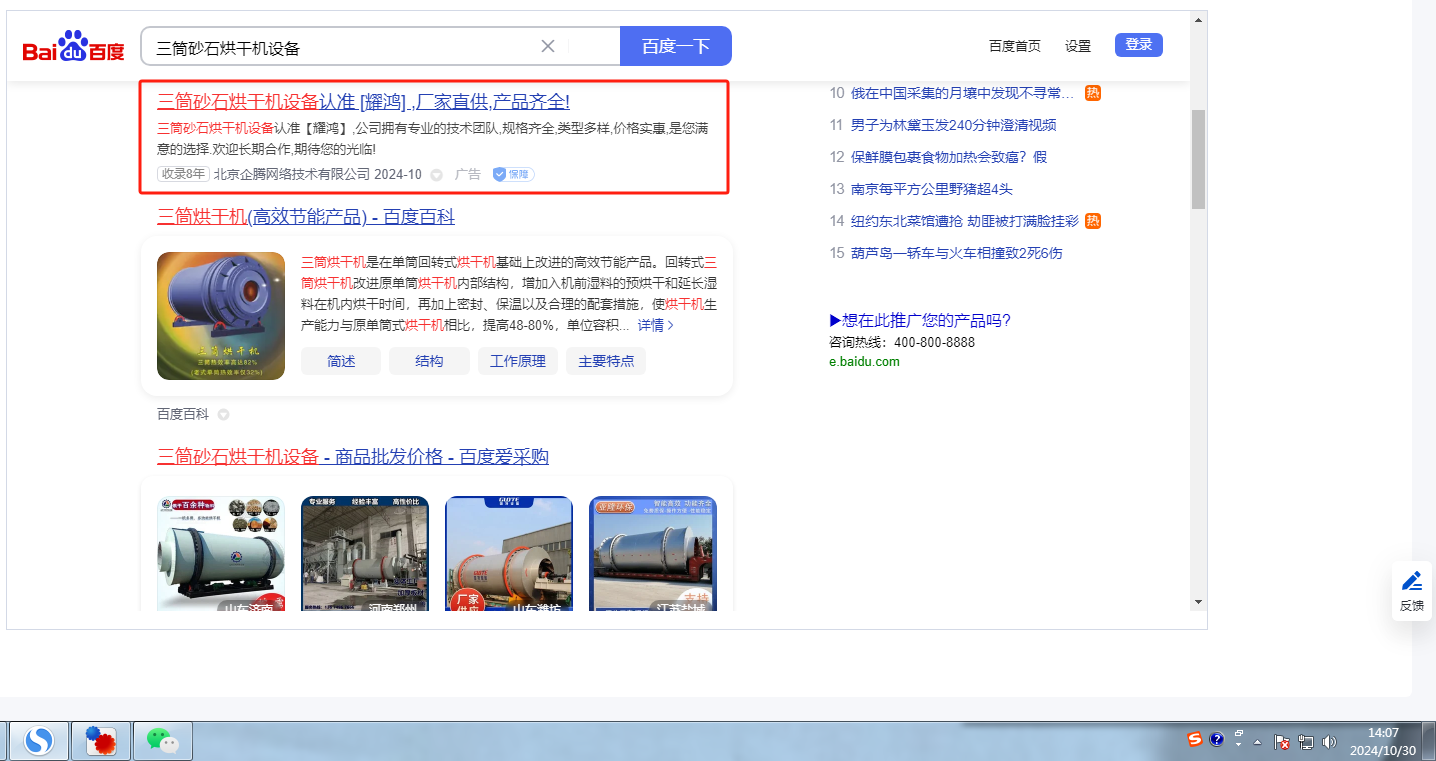Click the volume speaker tray icon
The image size is (1436, 761).
coord(1329,741)
